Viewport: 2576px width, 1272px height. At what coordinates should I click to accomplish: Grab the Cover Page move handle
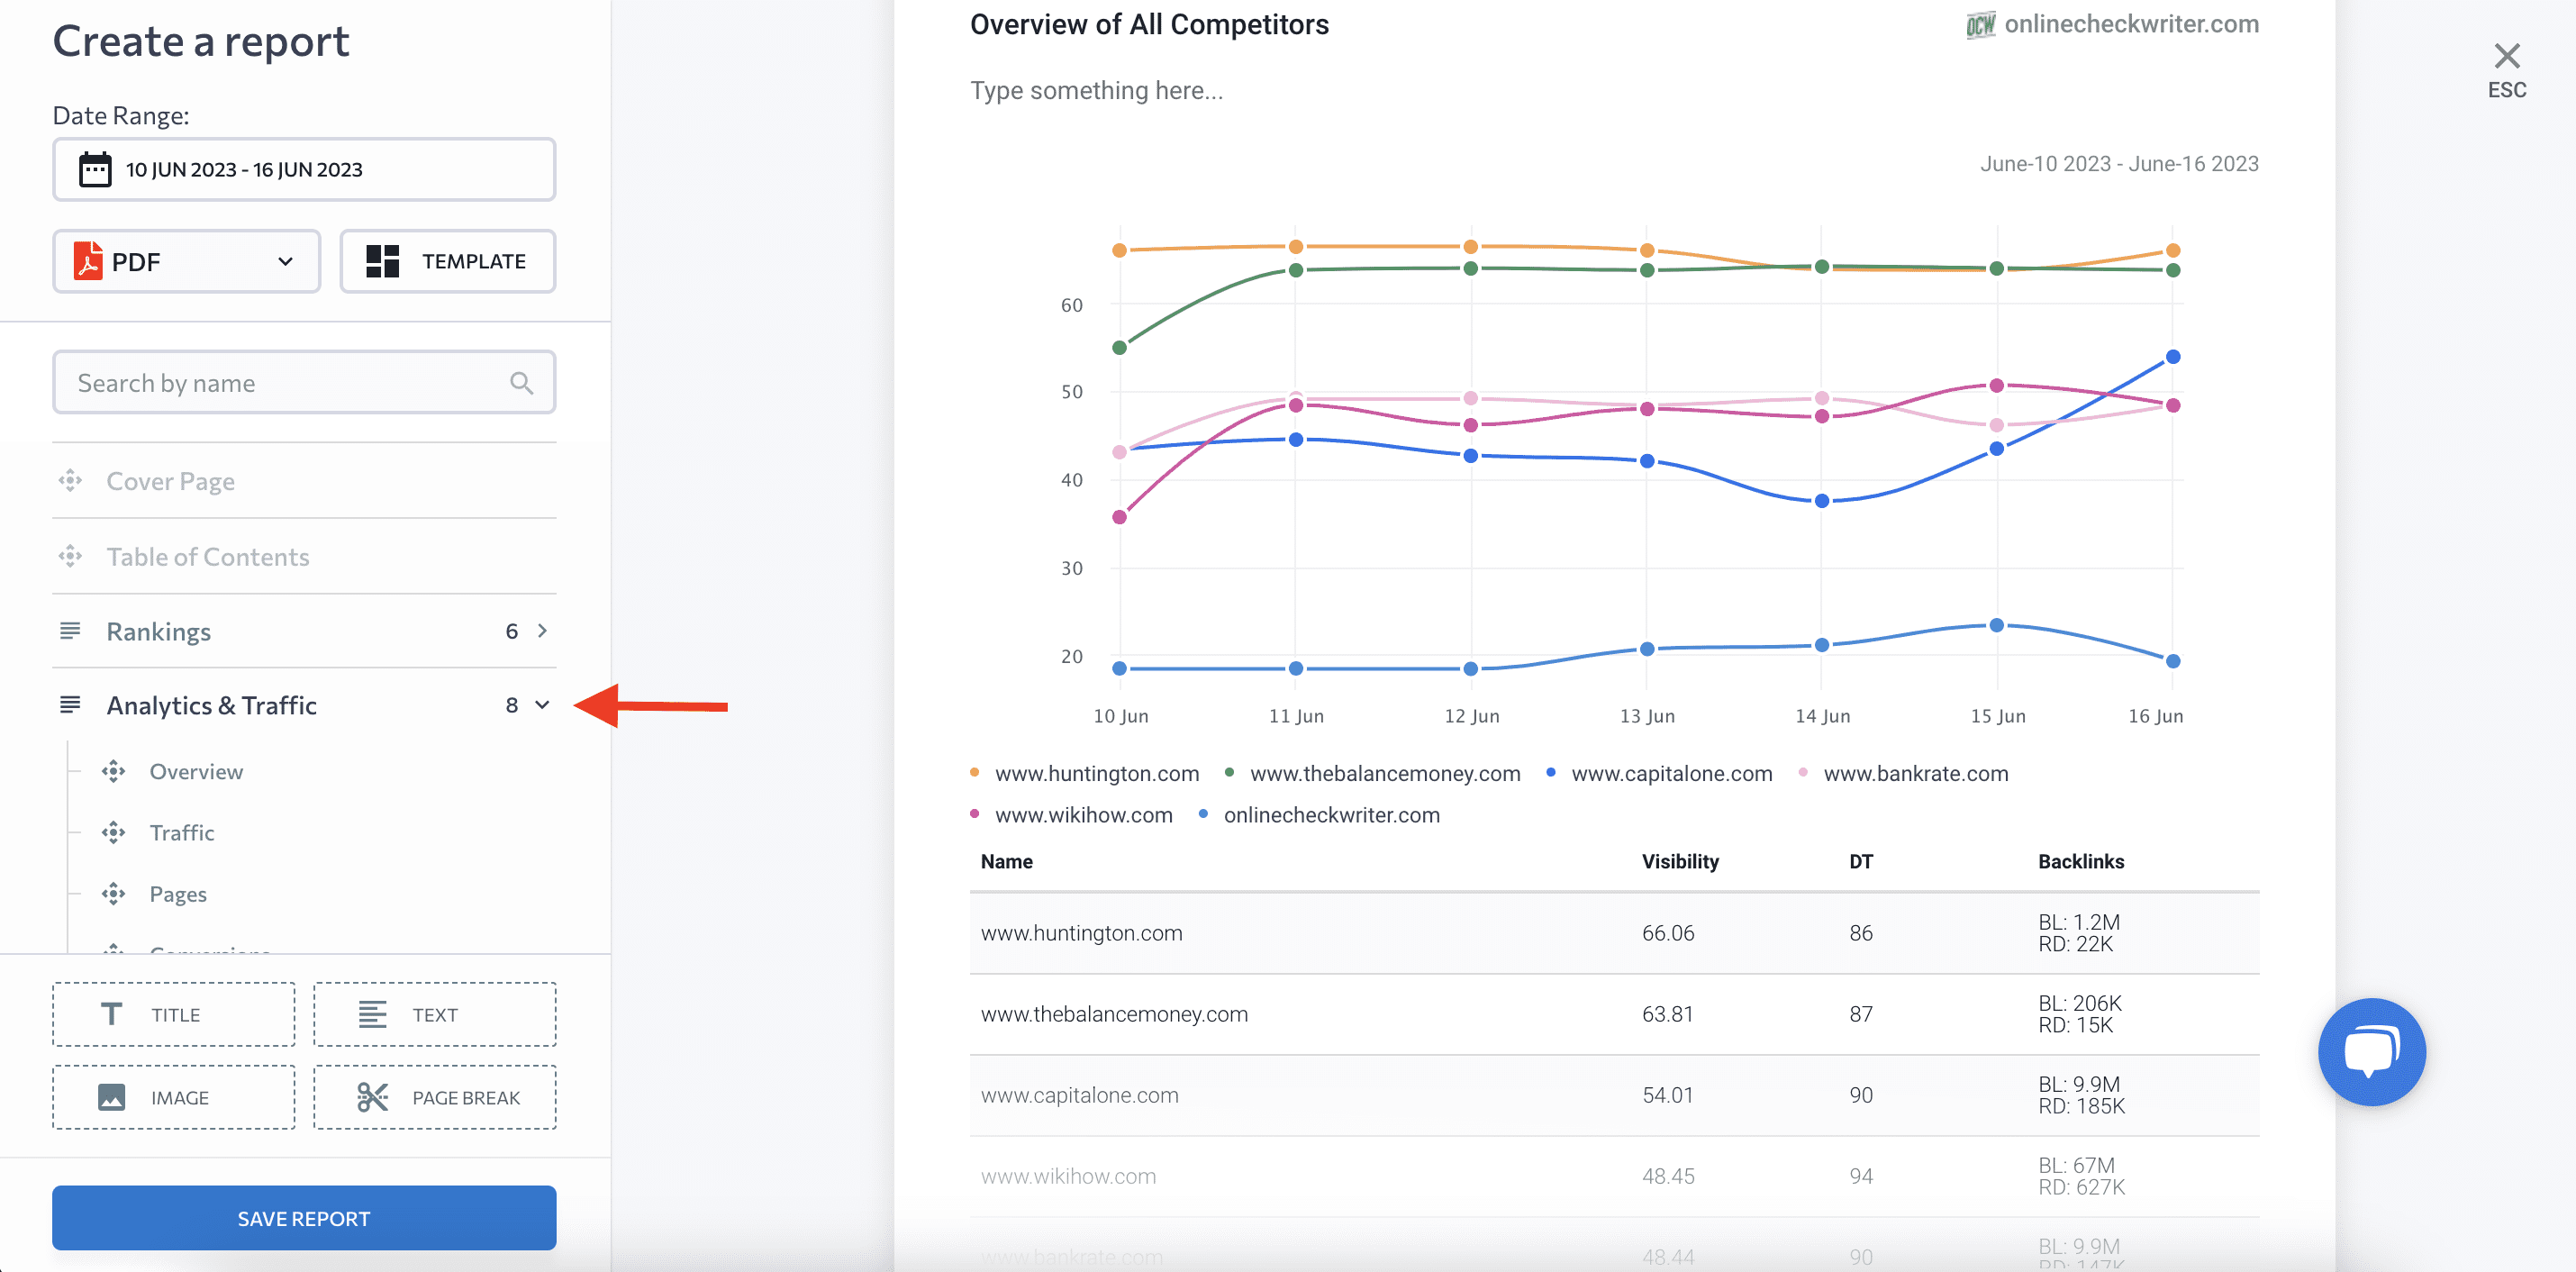pyautogui.click(x=70, y=481)
